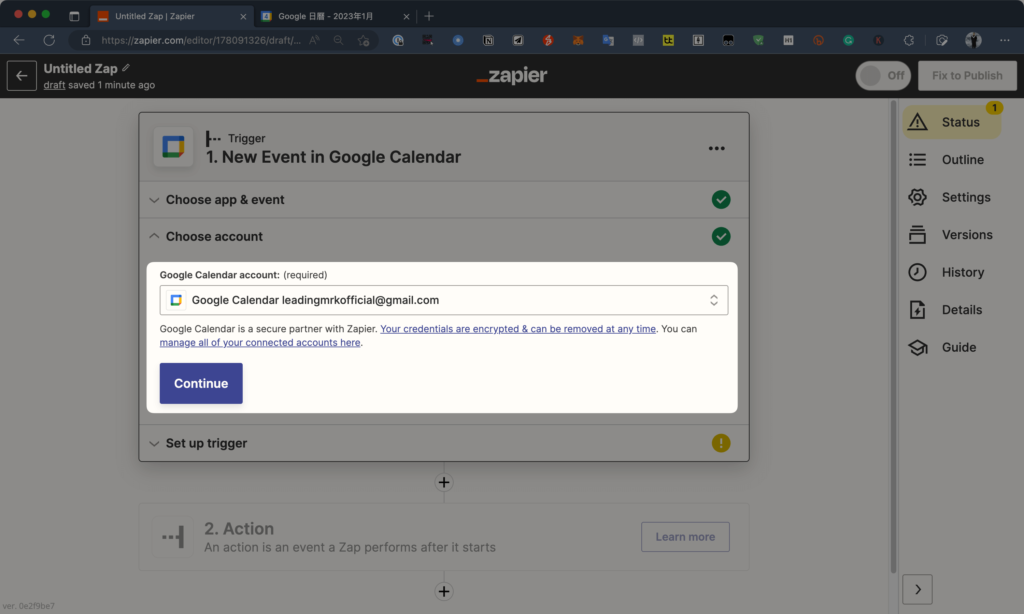Screen dimensions: 1024x614
Task: Toggle the Zap Off switch on
Action: coord(883,76)
